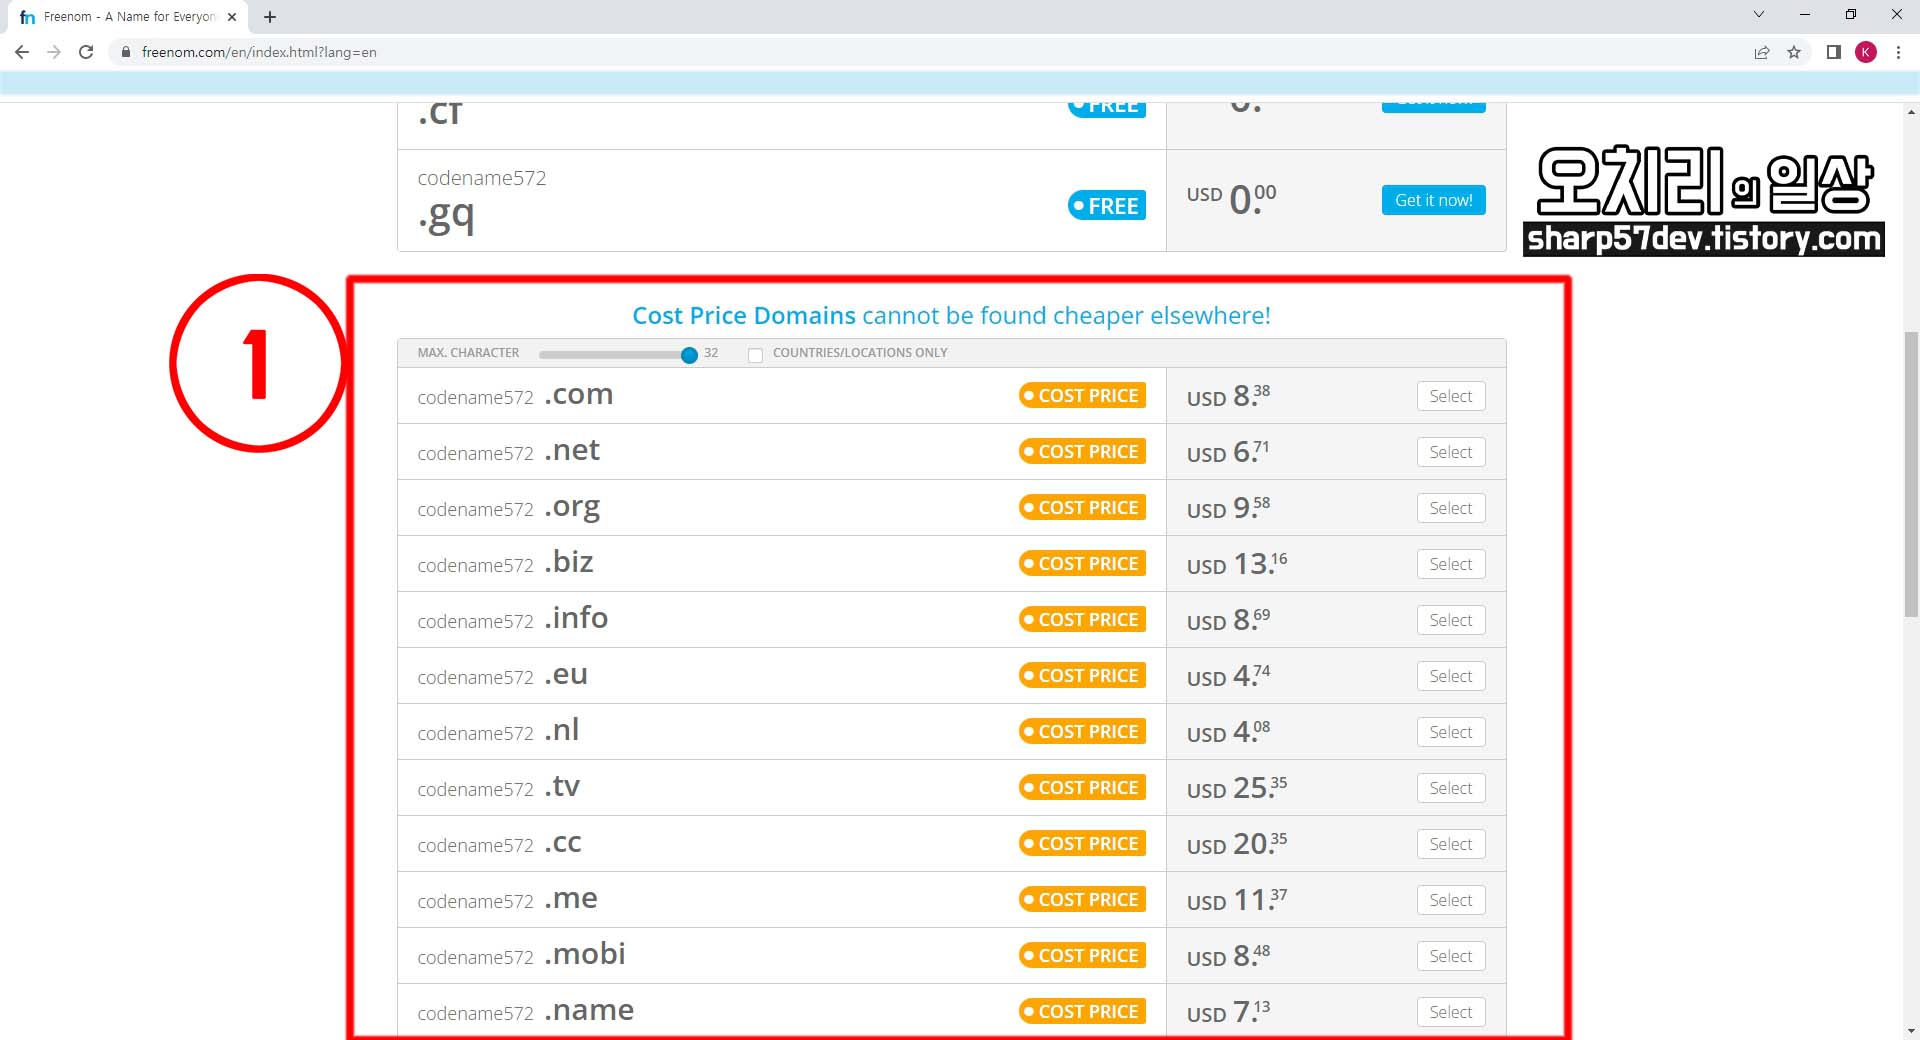Click COST PRICE badge for .cc
The height and width of the screenshot is (1040, 1920).
point(1082,844)
